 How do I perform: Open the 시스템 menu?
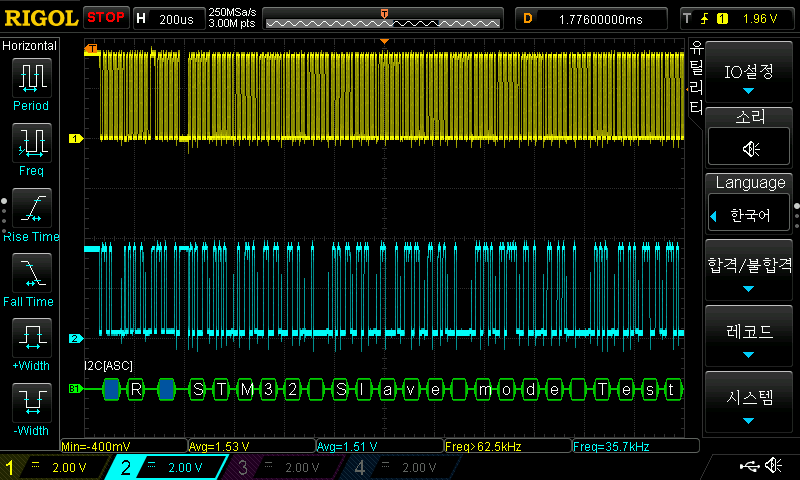[x=749, y=402]
